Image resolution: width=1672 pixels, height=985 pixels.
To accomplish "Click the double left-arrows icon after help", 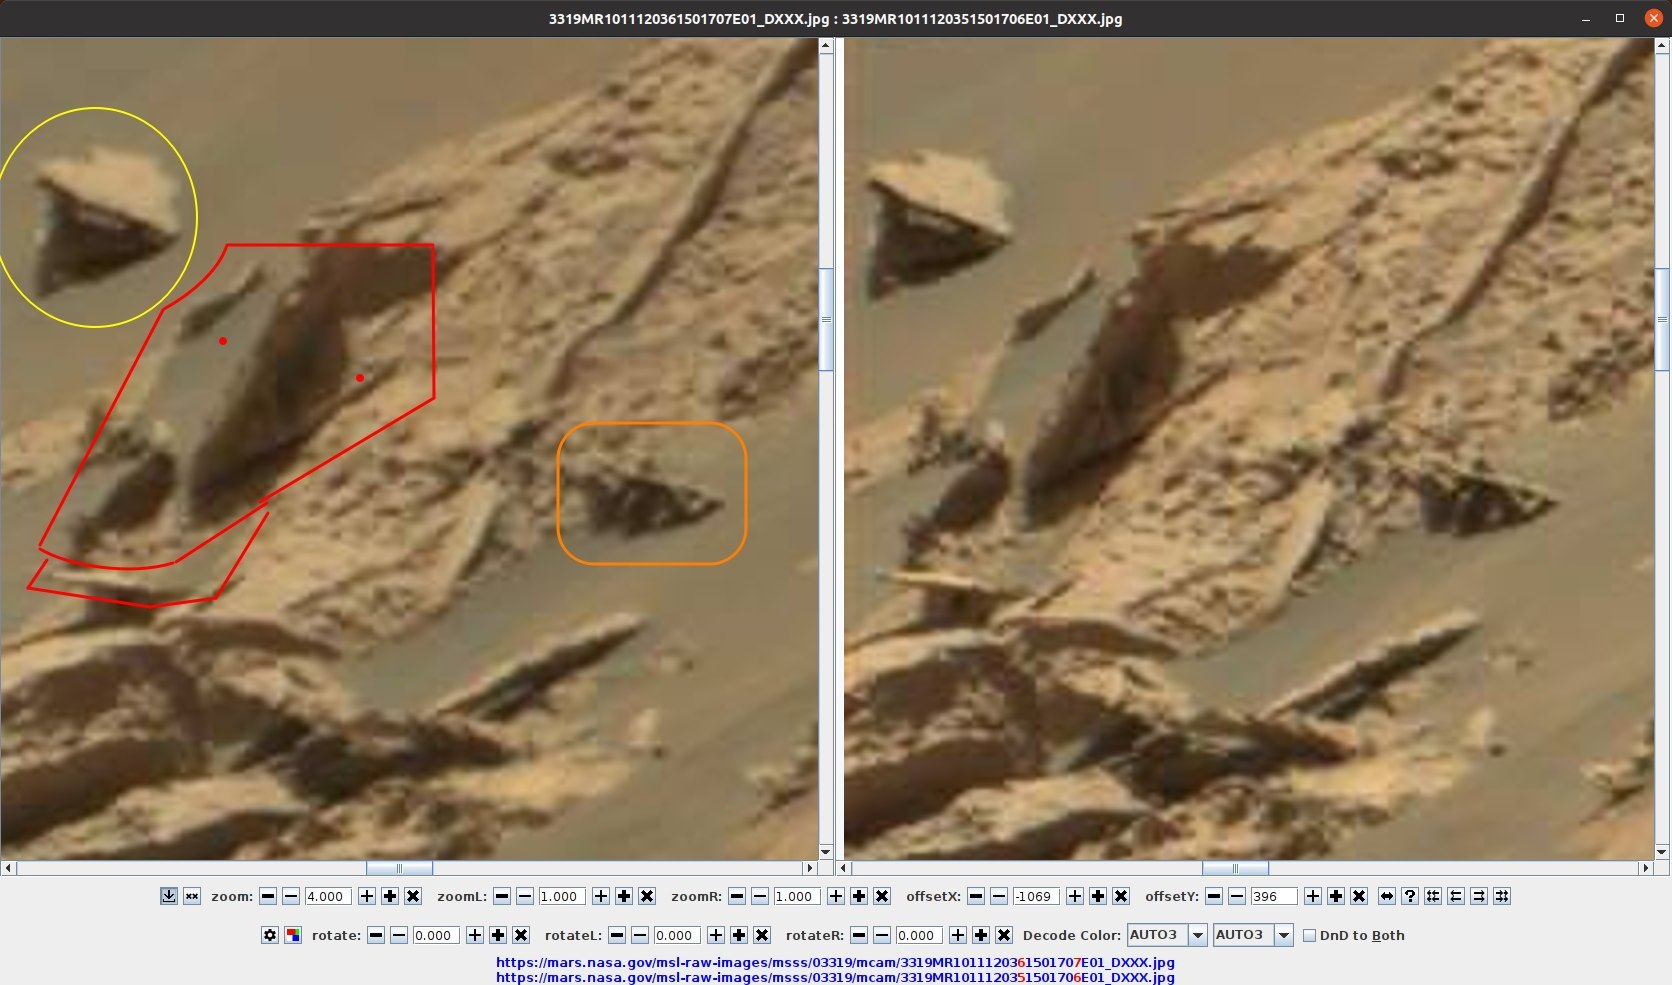I will (1433, 896).
